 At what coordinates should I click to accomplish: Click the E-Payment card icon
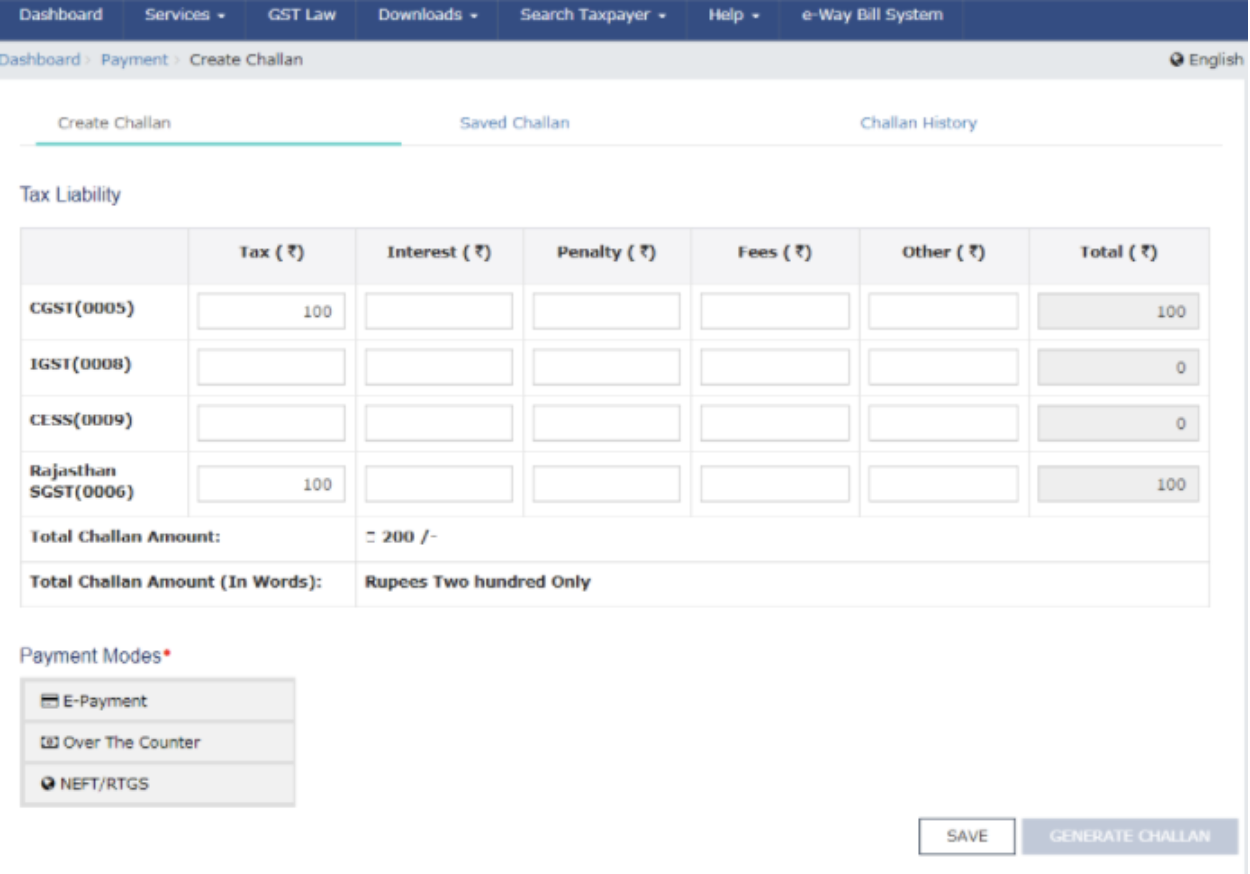[50, 701]
